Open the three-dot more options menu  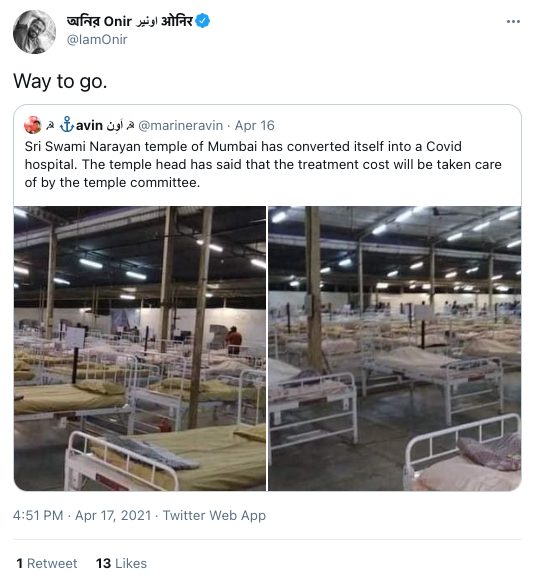coord(513,22)
